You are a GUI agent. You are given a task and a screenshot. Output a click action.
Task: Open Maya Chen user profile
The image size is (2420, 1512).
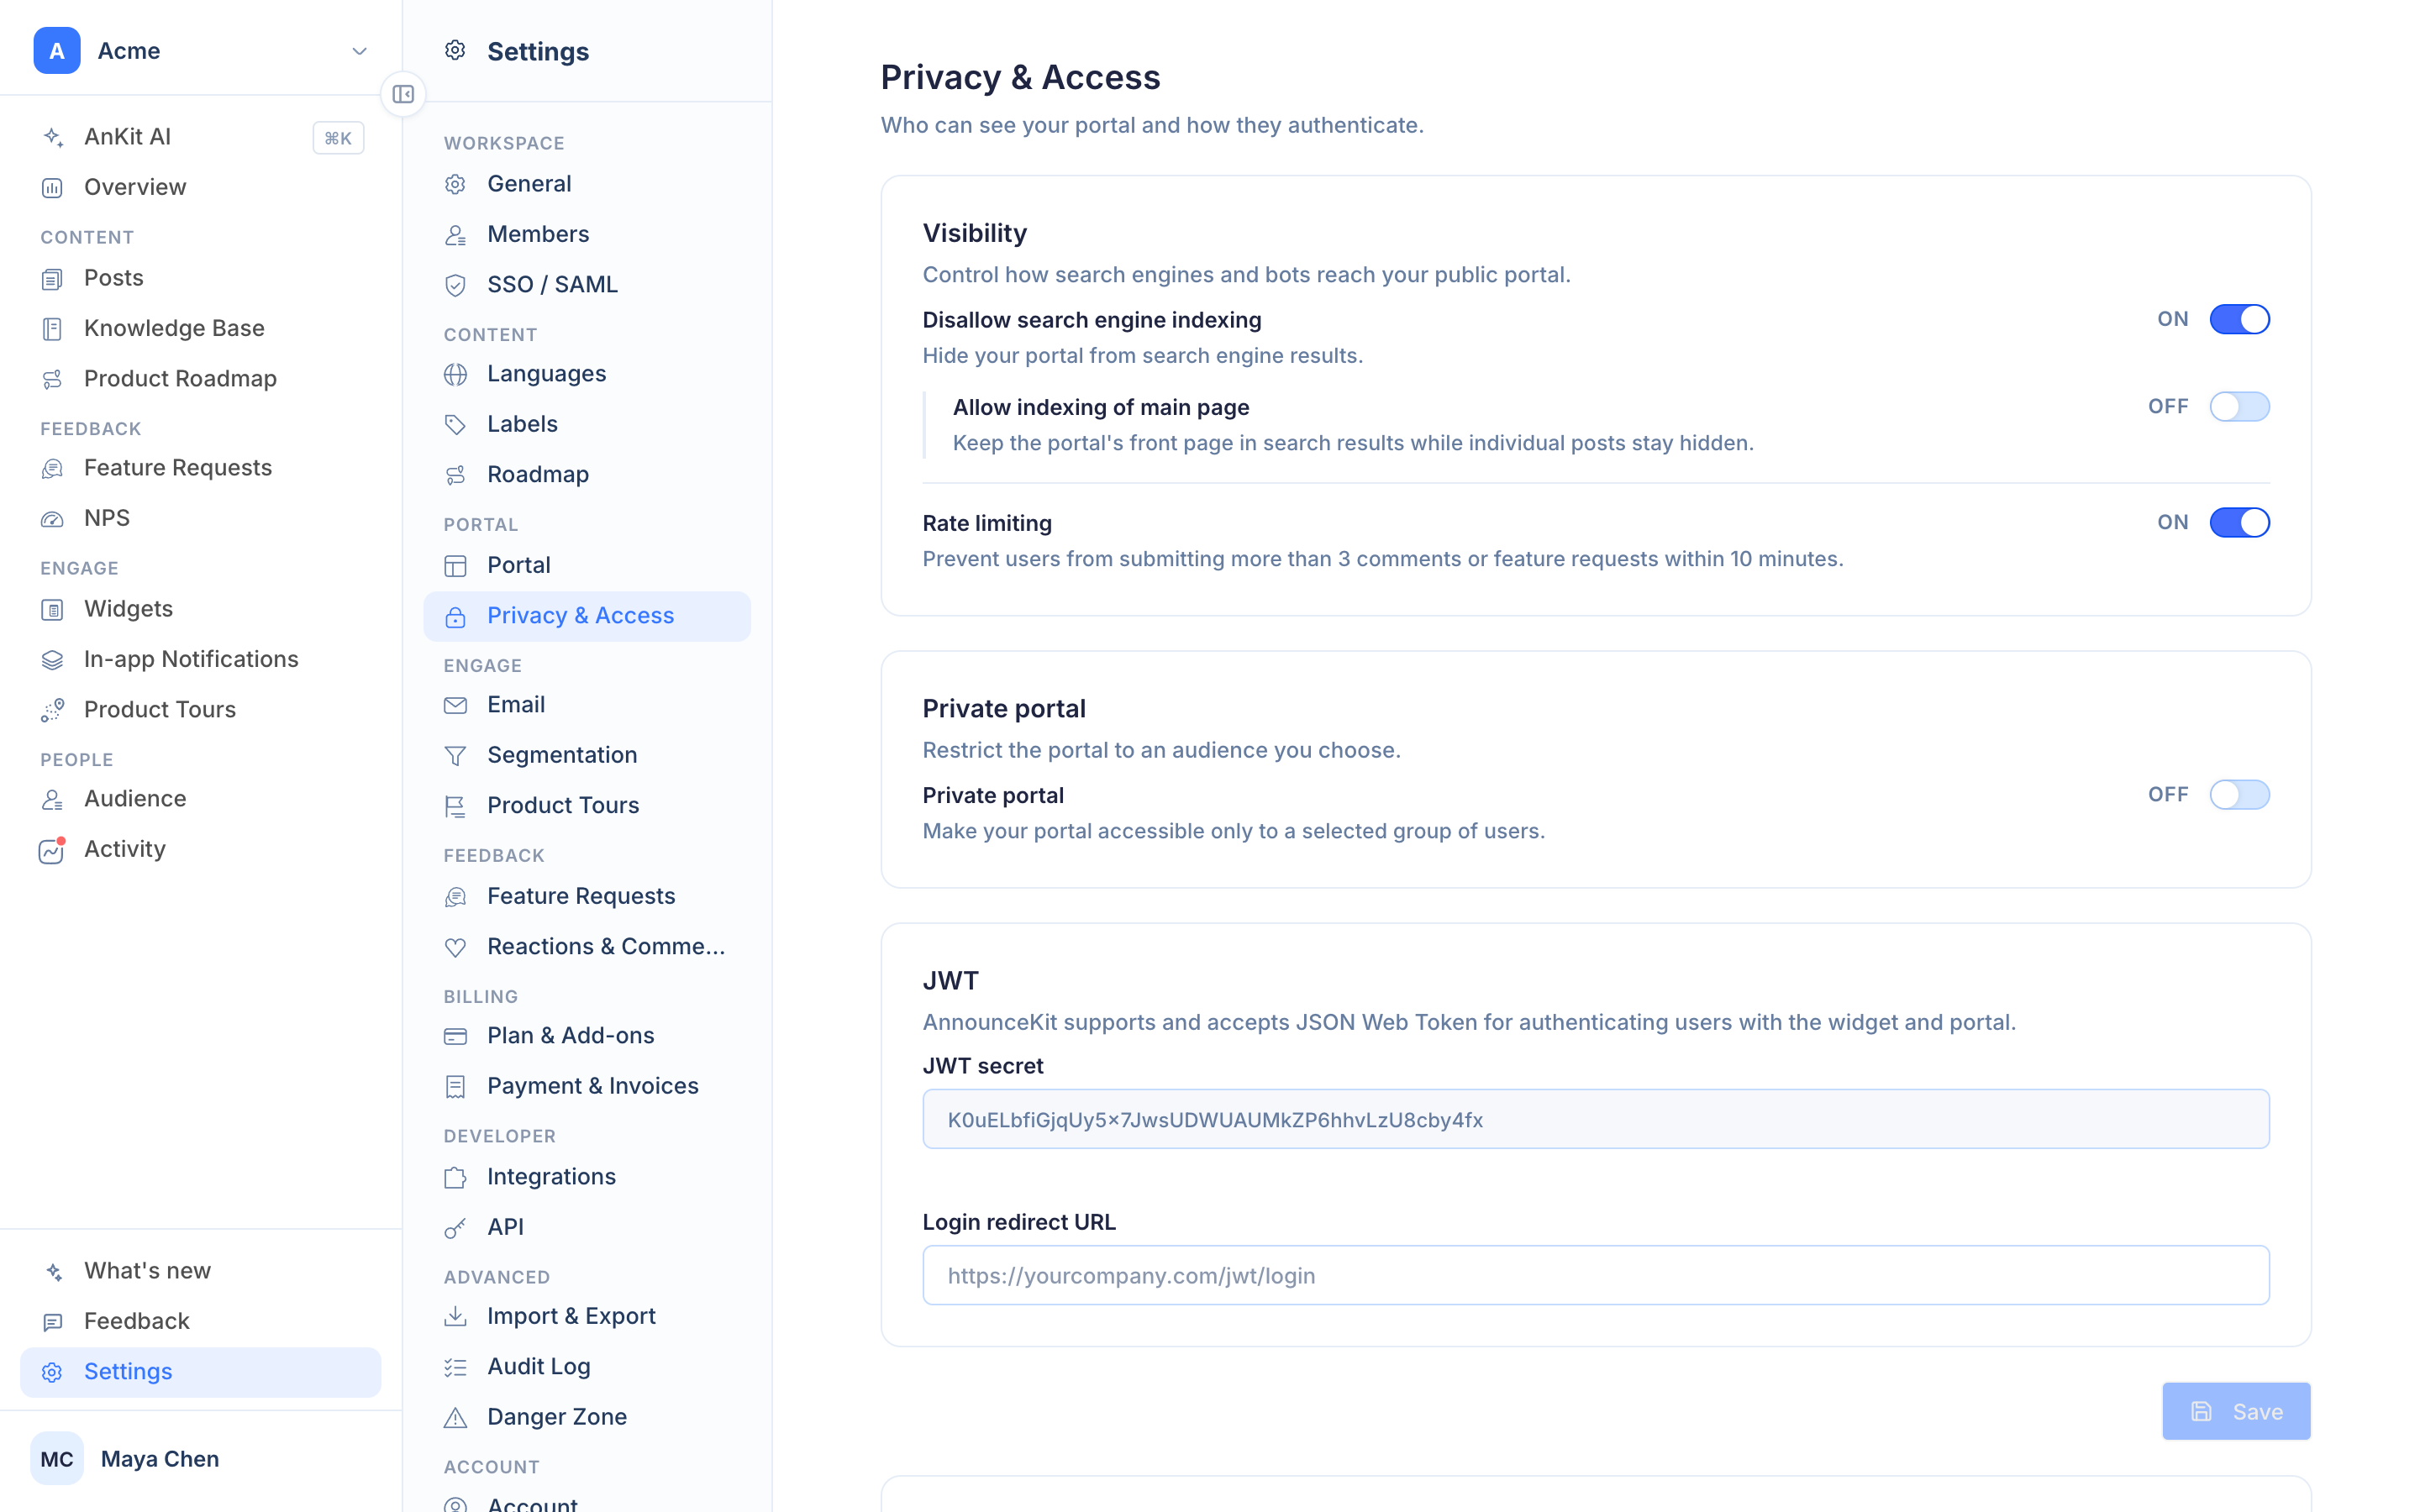click(200, 1460)
